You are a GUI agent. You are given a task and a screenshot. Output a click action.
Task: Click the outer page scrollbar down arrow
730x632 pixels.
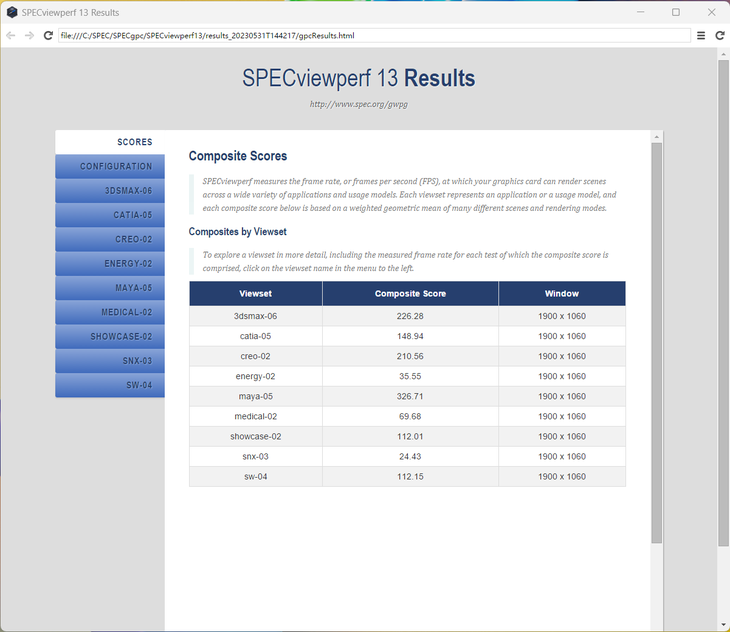(x=723, y=625)
